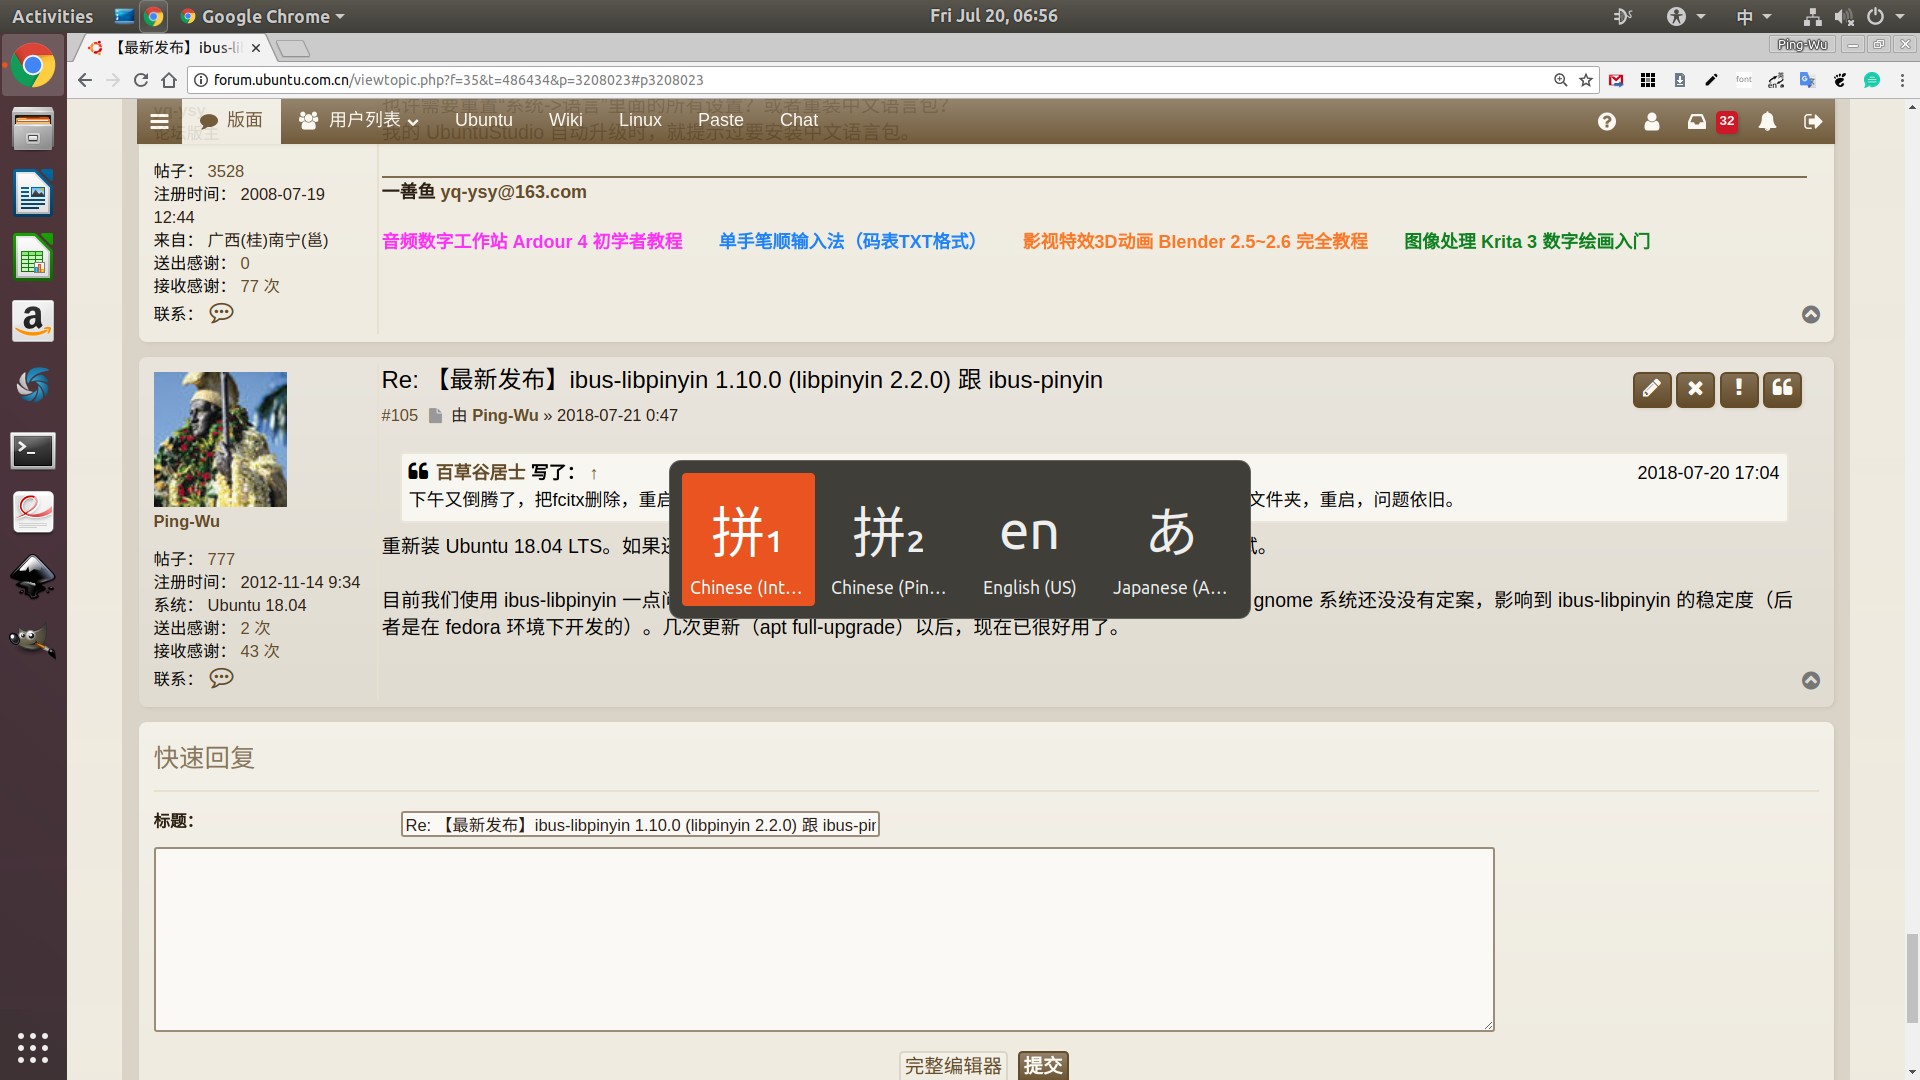Open the power system menu
The image size is (1920, 1080).
click(1884, 16)
